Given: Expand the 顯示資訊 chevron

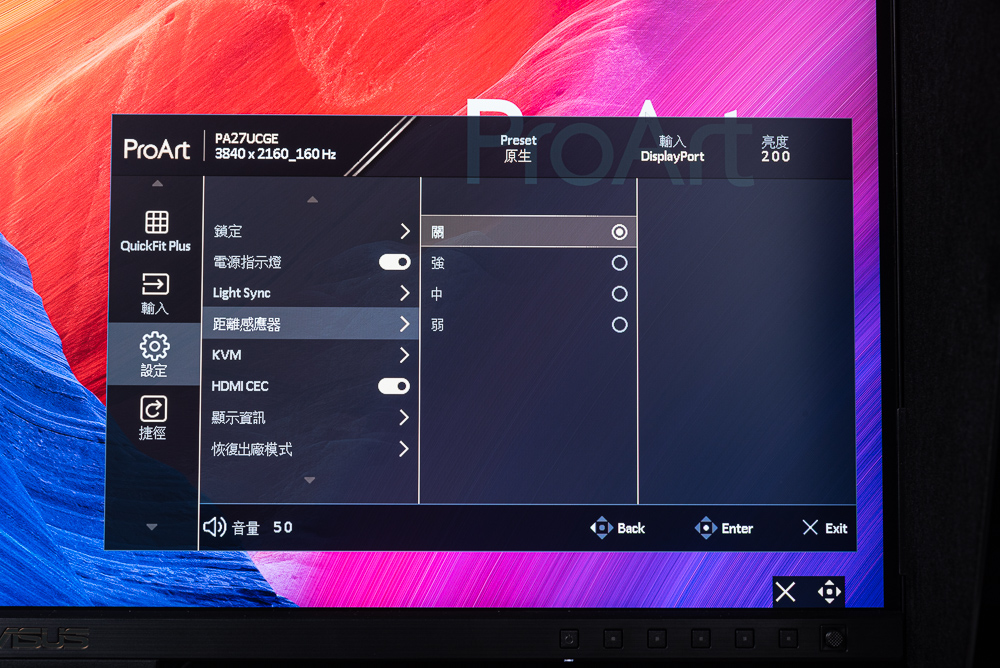Looking at the screenshot, I should [x=403, y=417].
